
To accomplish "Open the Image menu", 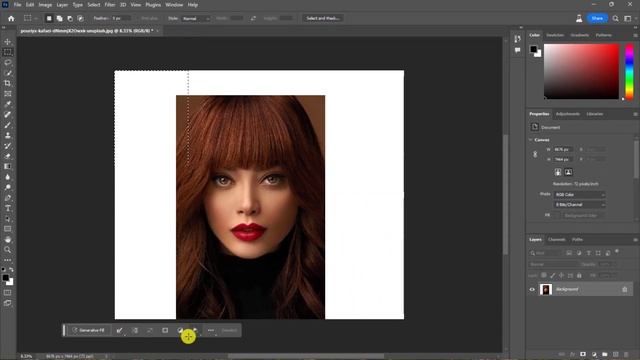I will point(45,5).
